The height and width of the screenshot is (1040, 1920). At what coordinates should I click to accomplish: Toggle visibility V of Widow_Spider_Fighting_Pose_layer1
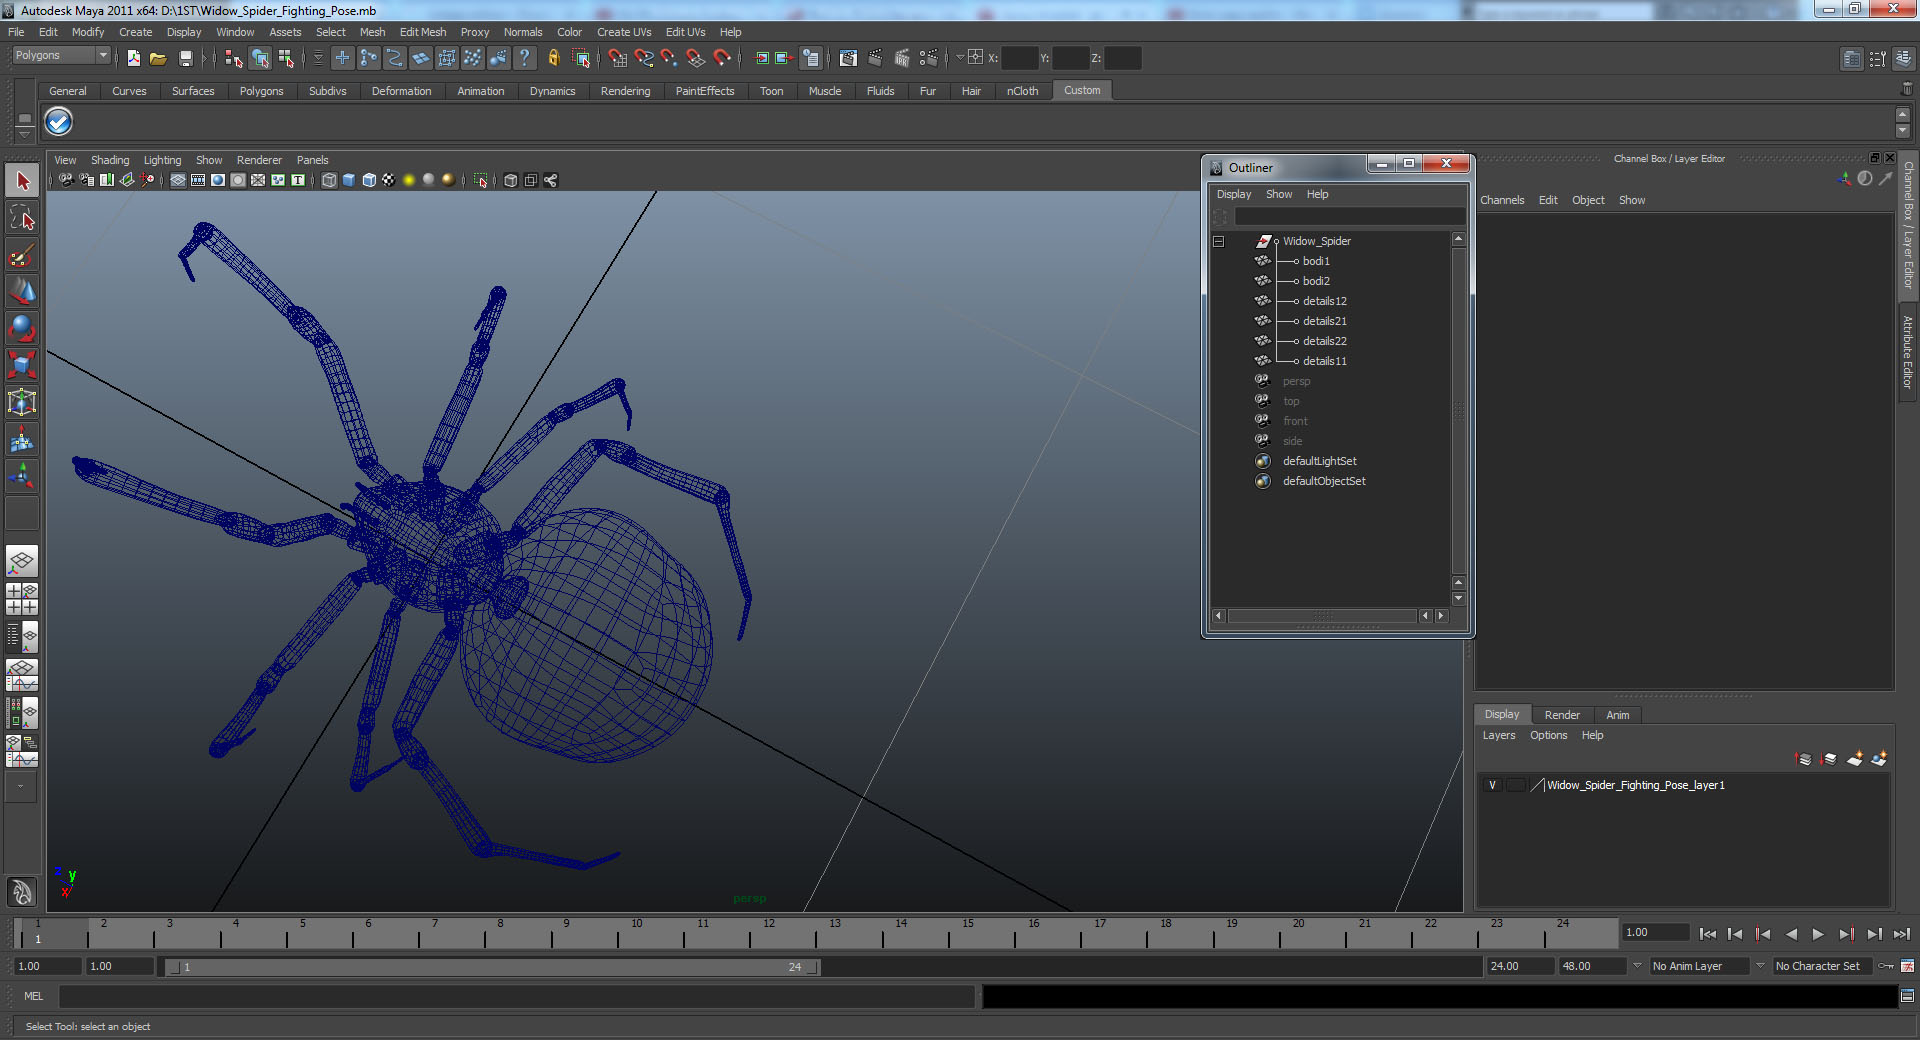coord(1492,785)
